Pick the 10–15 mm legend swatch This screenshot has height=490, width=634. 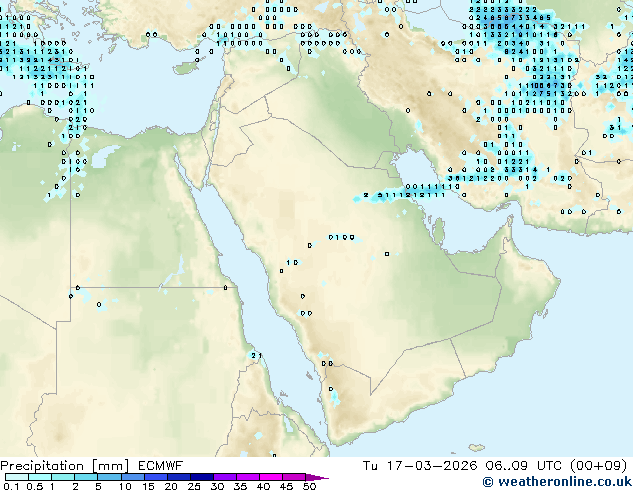pos(132,477)
